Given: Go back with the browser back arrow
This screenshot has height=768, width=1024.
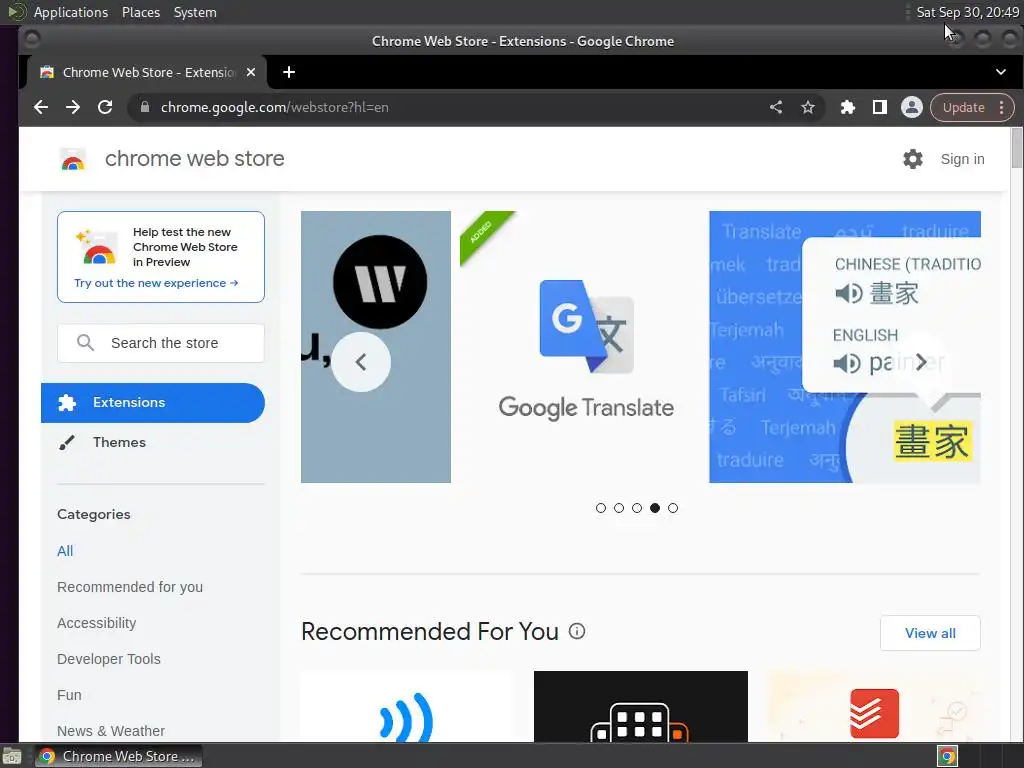Looking at the screenshot, I should pyautogui.click(x=40, y=107).
